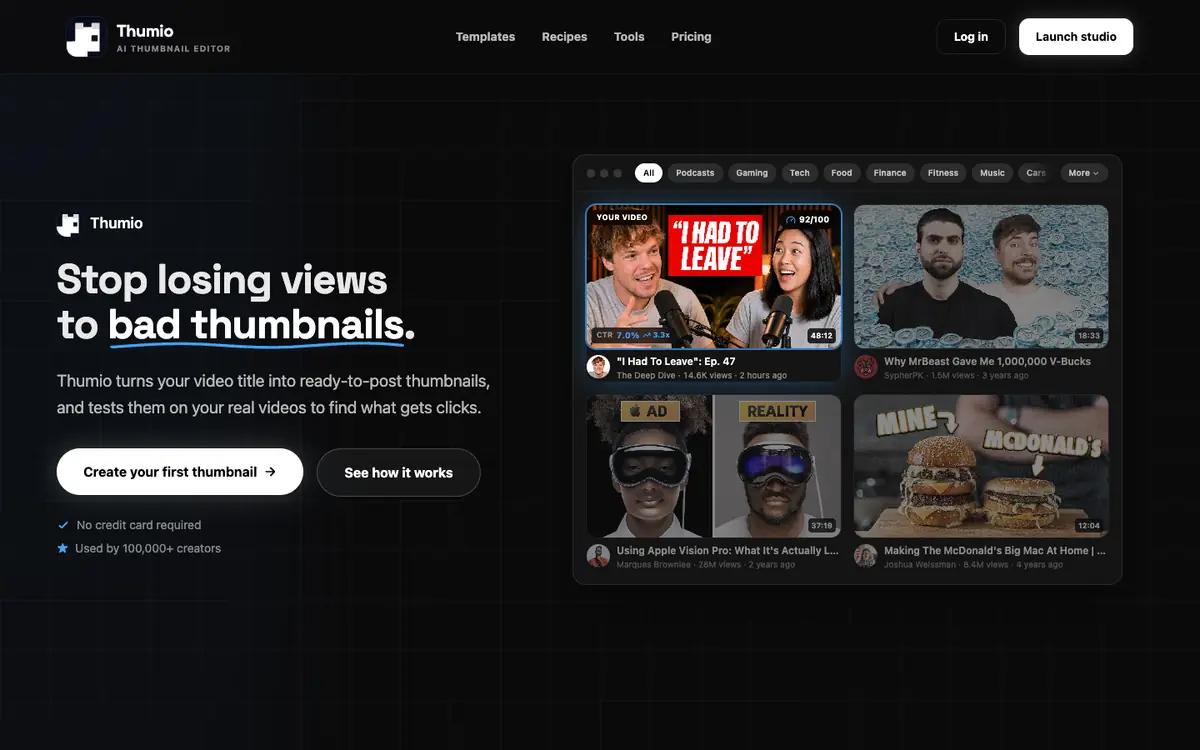1200x750 pixels.
Task: Click the Log in button
Action: [x=971, y=37]
